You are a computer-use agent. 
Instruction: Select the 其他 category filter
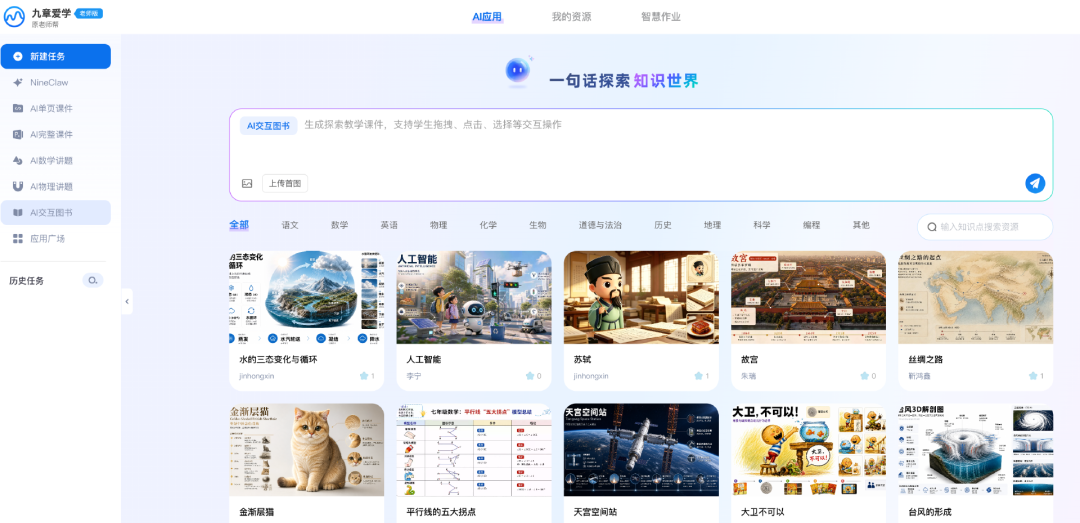(861, 225)
